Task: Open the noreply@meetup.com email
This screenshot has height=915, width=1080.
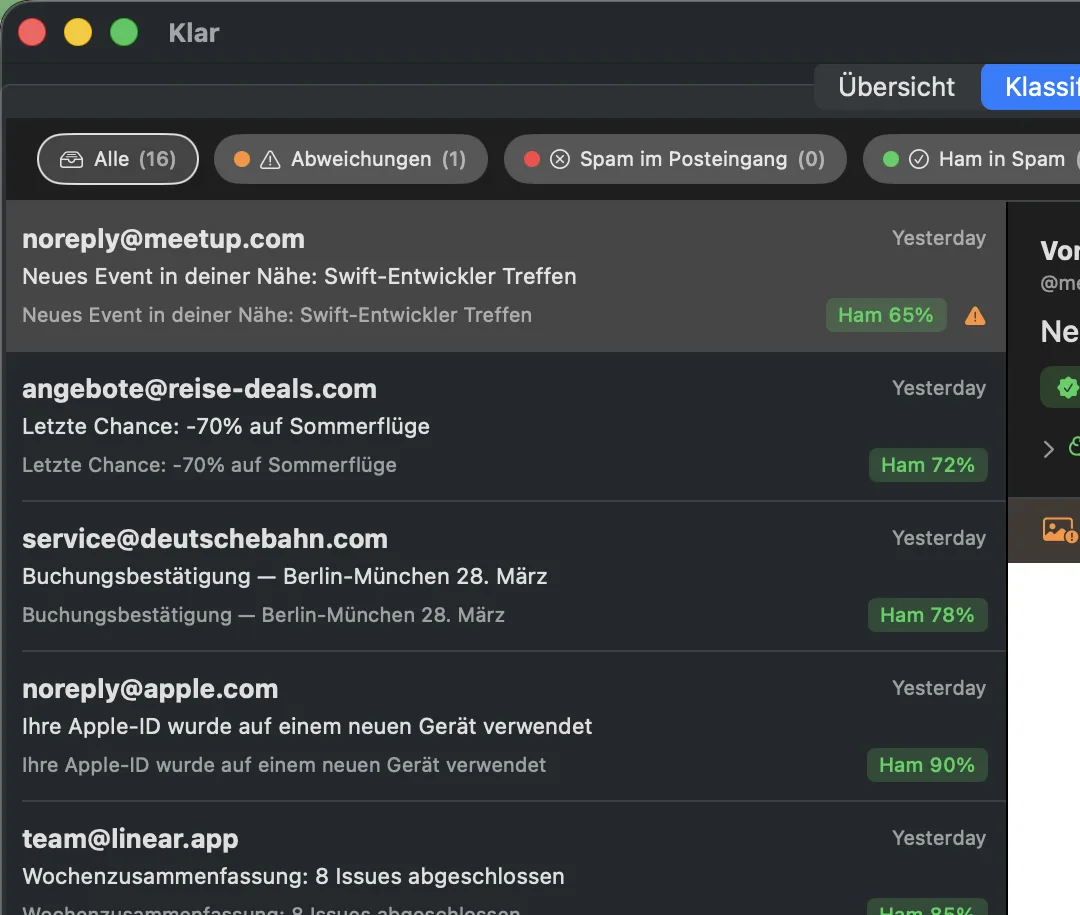Action: point(506,276)
